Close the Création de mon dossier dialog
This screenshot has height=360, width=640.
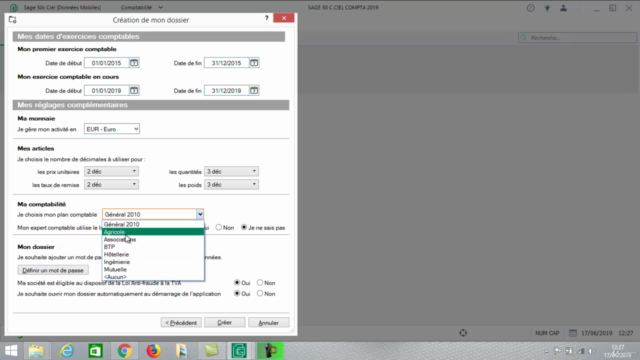[x=284, y=18]
